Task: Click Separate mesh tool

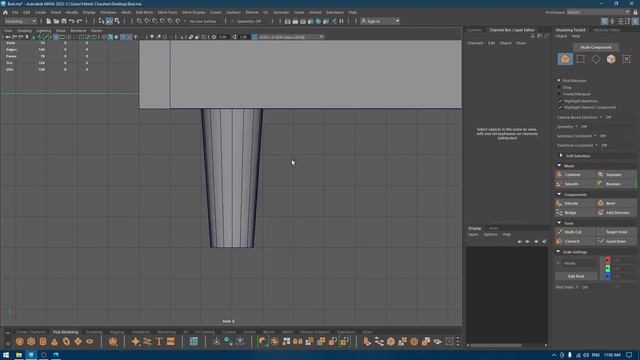Action: 616,175
